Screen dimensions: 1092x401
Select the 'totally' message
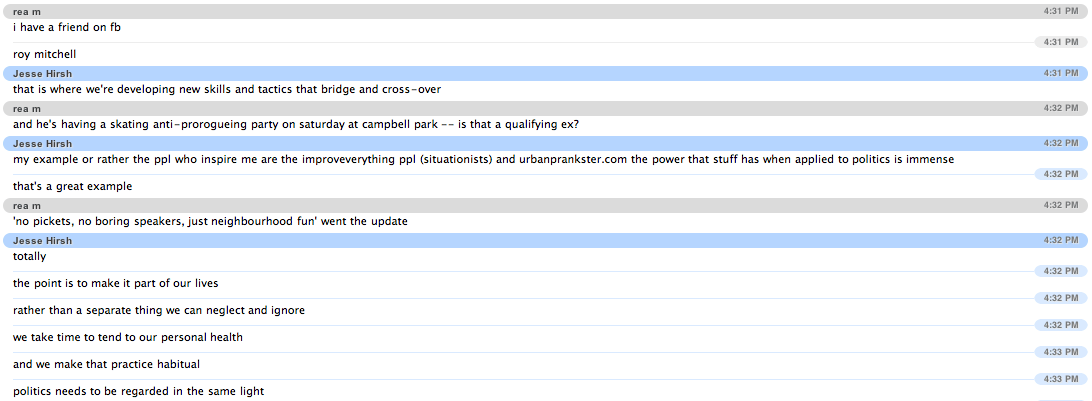point(30,256)
